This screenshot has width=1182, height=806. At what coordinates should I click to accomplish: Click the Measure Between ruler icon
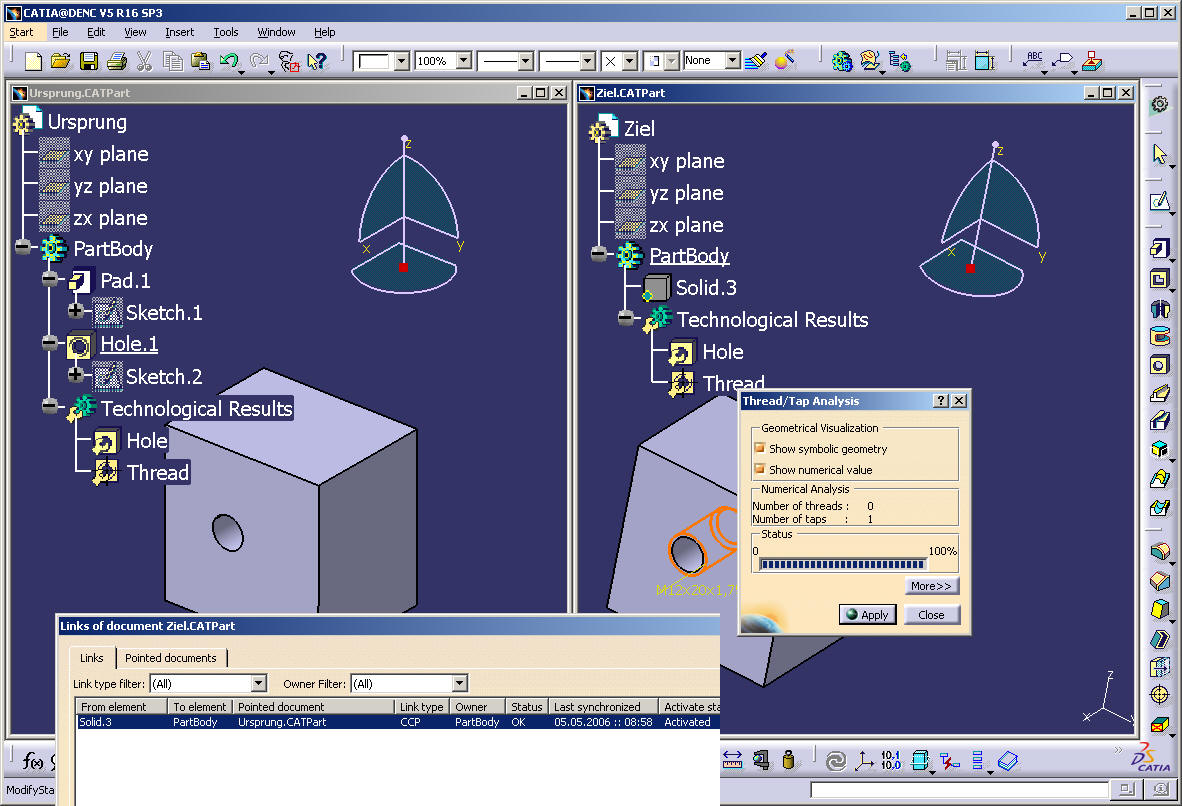click(733, 760)
